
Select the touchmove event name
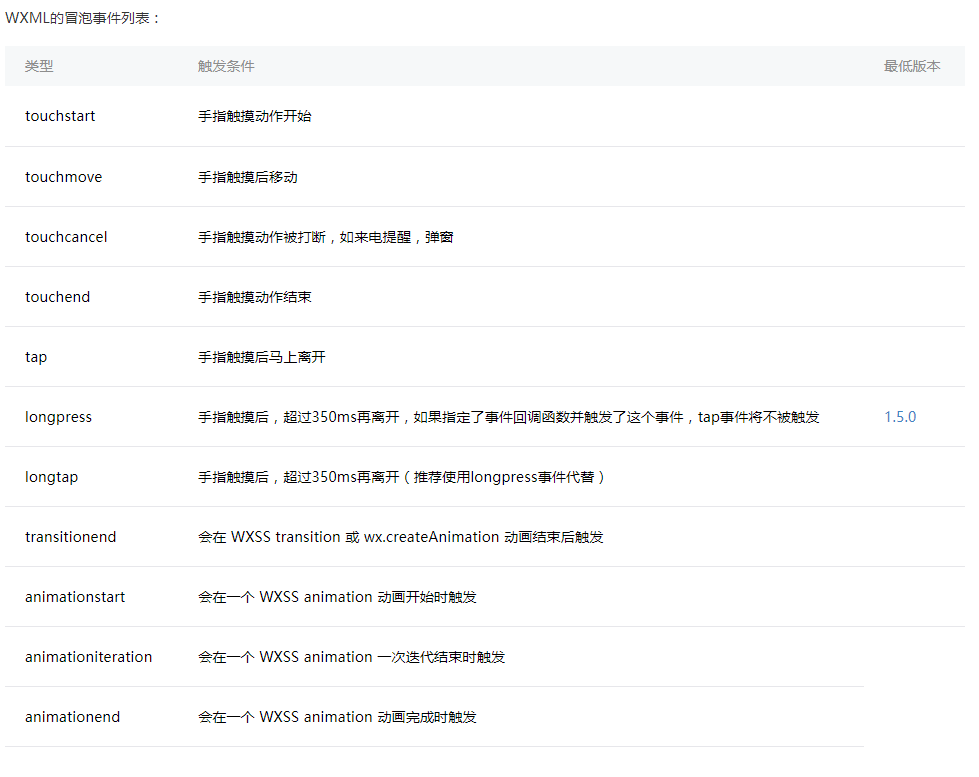tap(63, 177)
